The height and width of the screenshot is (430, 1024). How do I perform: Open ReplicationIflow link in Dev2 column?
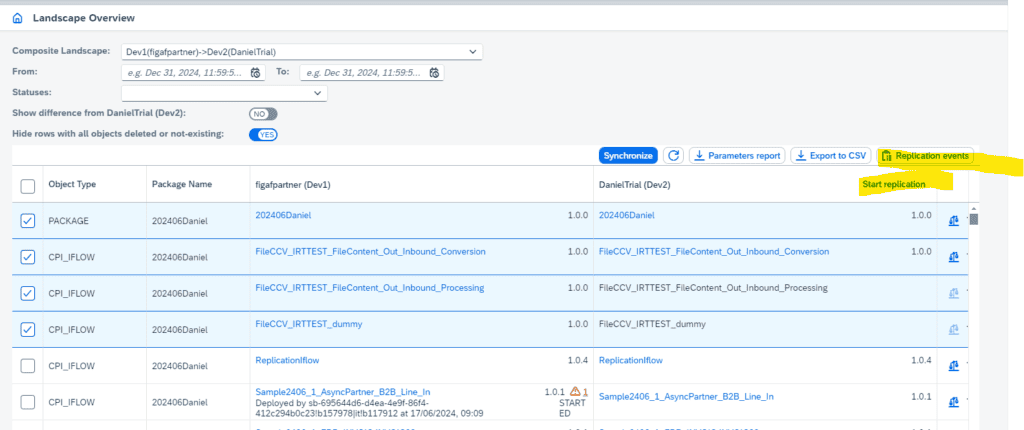(x=631, y=360)
